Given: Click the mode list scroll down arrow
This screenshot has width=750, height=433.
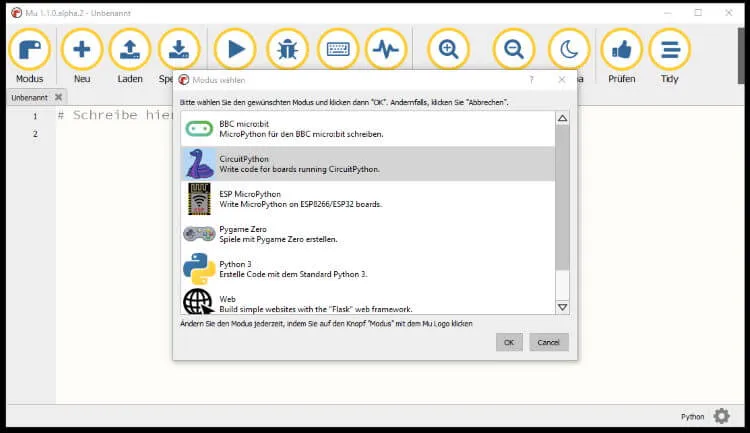Looking at the screenshot, I should coord(562,307).
